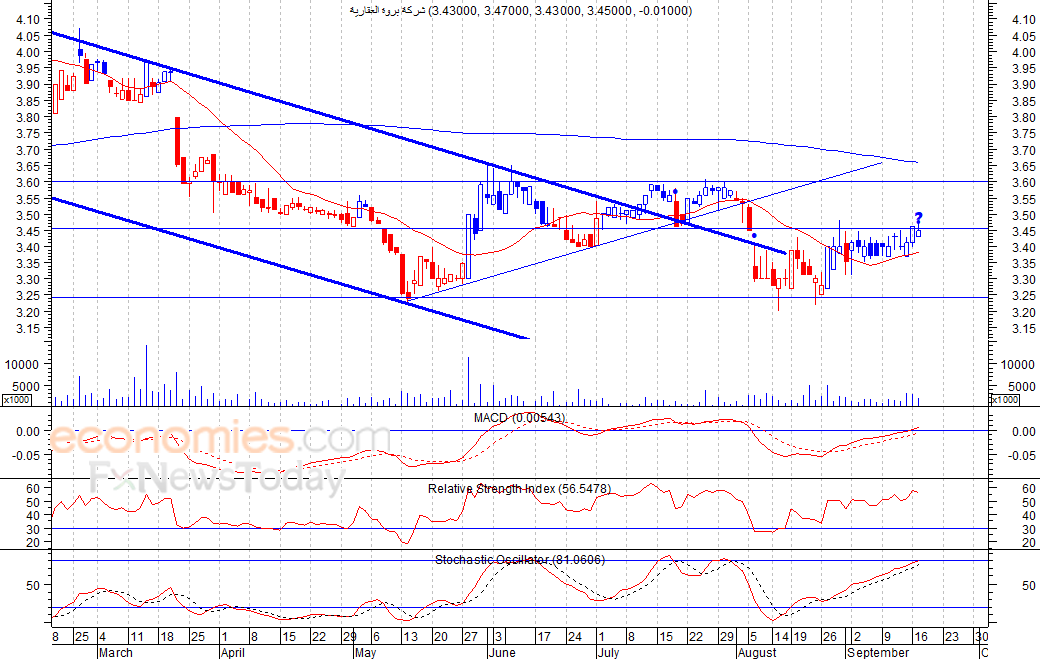Screen dimensions: 1040x659
Task: Click the Stochastic Oscillator (81.0606) label
Action: (x=519, y=560)
